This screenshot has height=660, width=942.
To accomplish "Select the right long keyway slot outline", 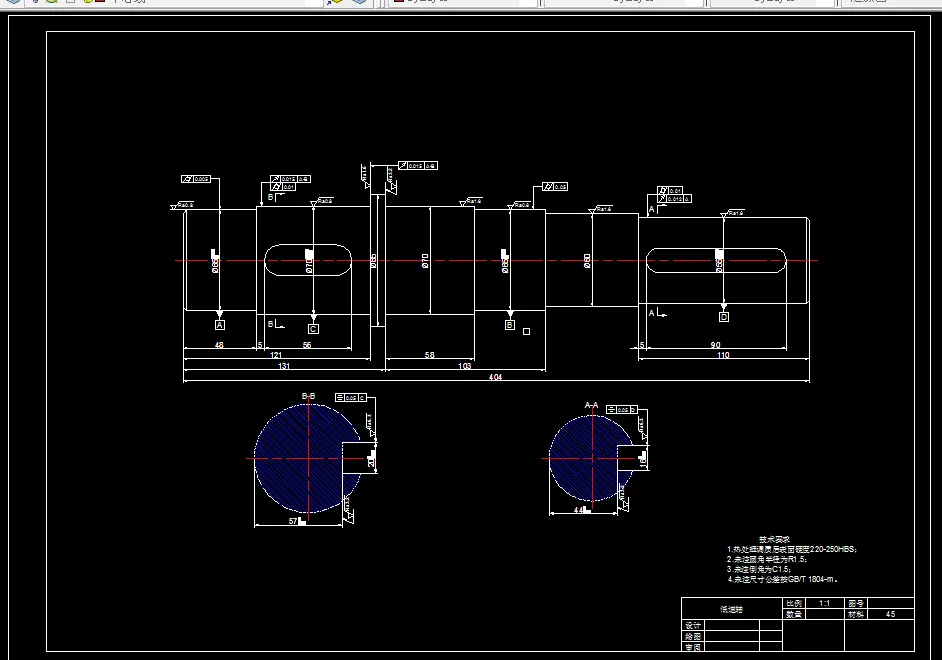I will (x=716, y=260).
